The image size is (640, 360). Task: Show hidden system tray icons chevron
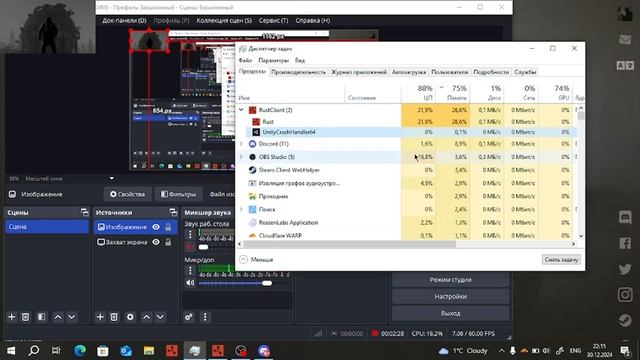pos(501,351)
